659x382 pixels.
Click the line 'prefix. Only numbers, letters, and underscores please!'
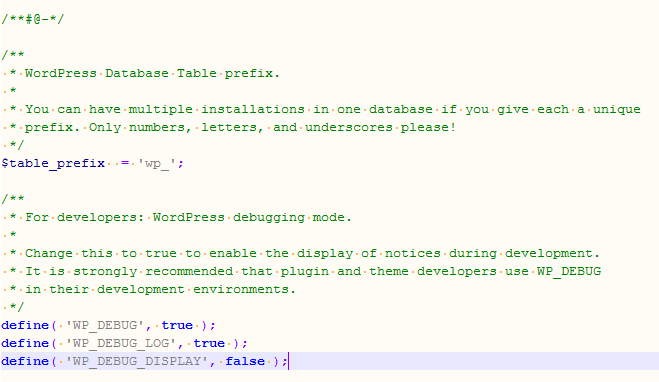[x=240, y=127]
